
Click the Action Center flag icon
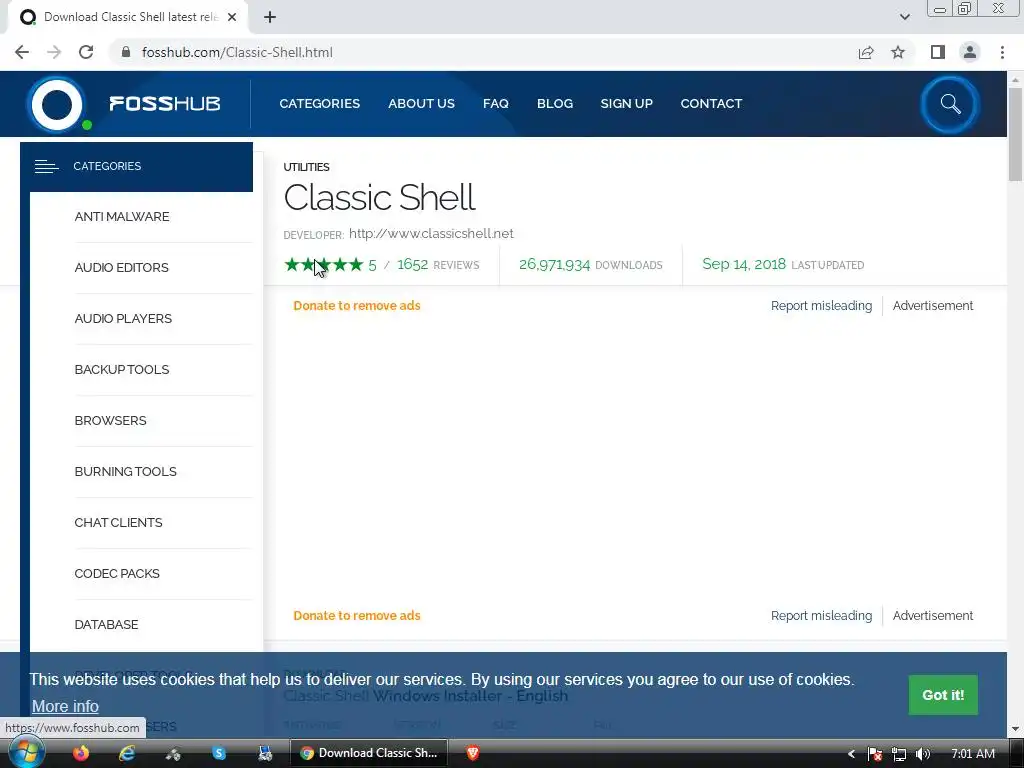click(x=875, y=754)
